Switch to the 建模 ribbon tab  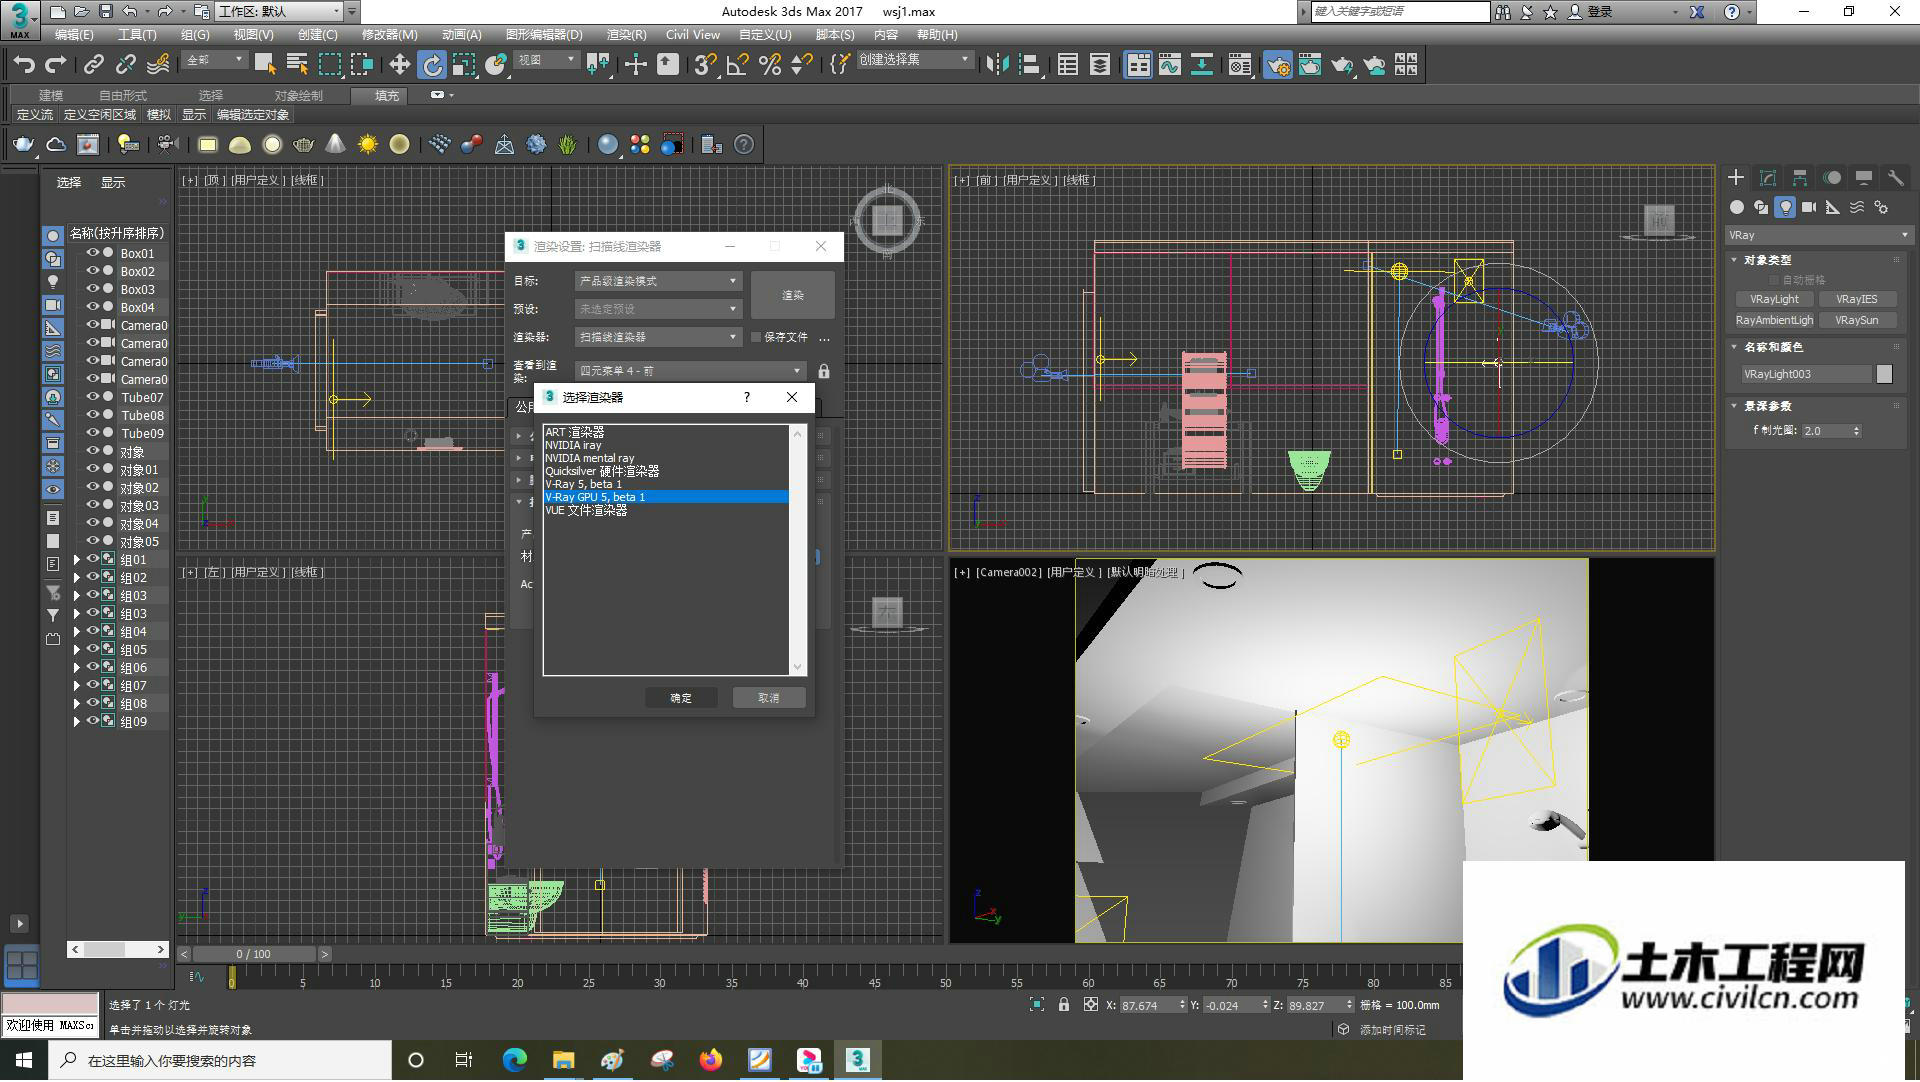pyautogui.click(x=50, y=95)
